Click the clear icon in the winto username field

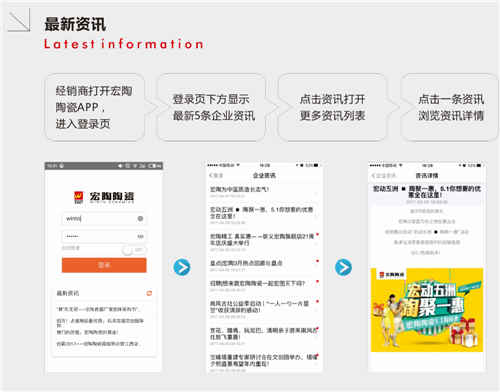click(140, 218)
